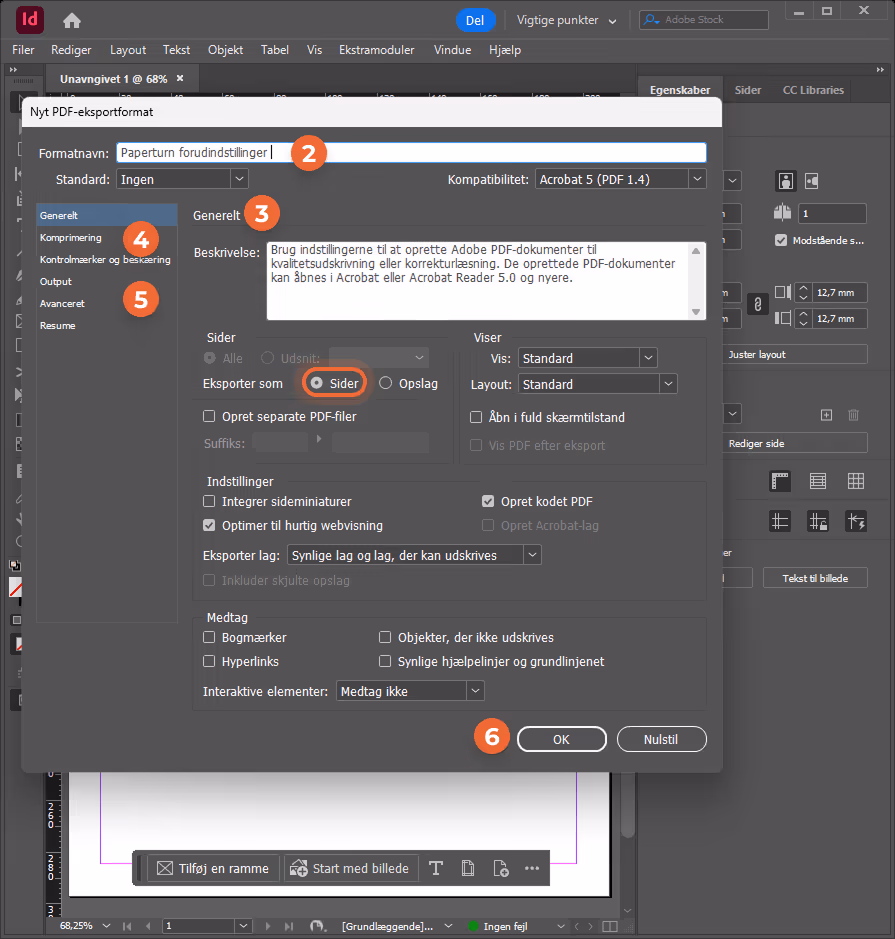Click the chain link icon between margin fields
This screenshot has height=939, width=895.
click(758, 305)
